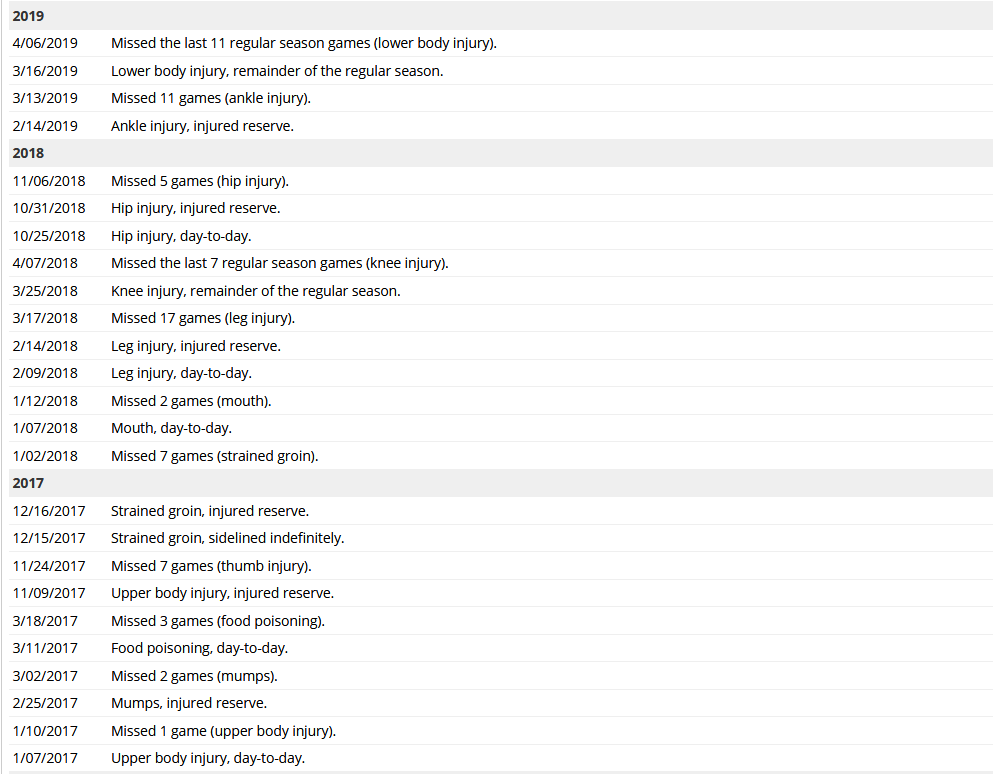Viewport: 997px width, 774px height.
Task: Select the 11/06/2018 date
Action: 49,181
